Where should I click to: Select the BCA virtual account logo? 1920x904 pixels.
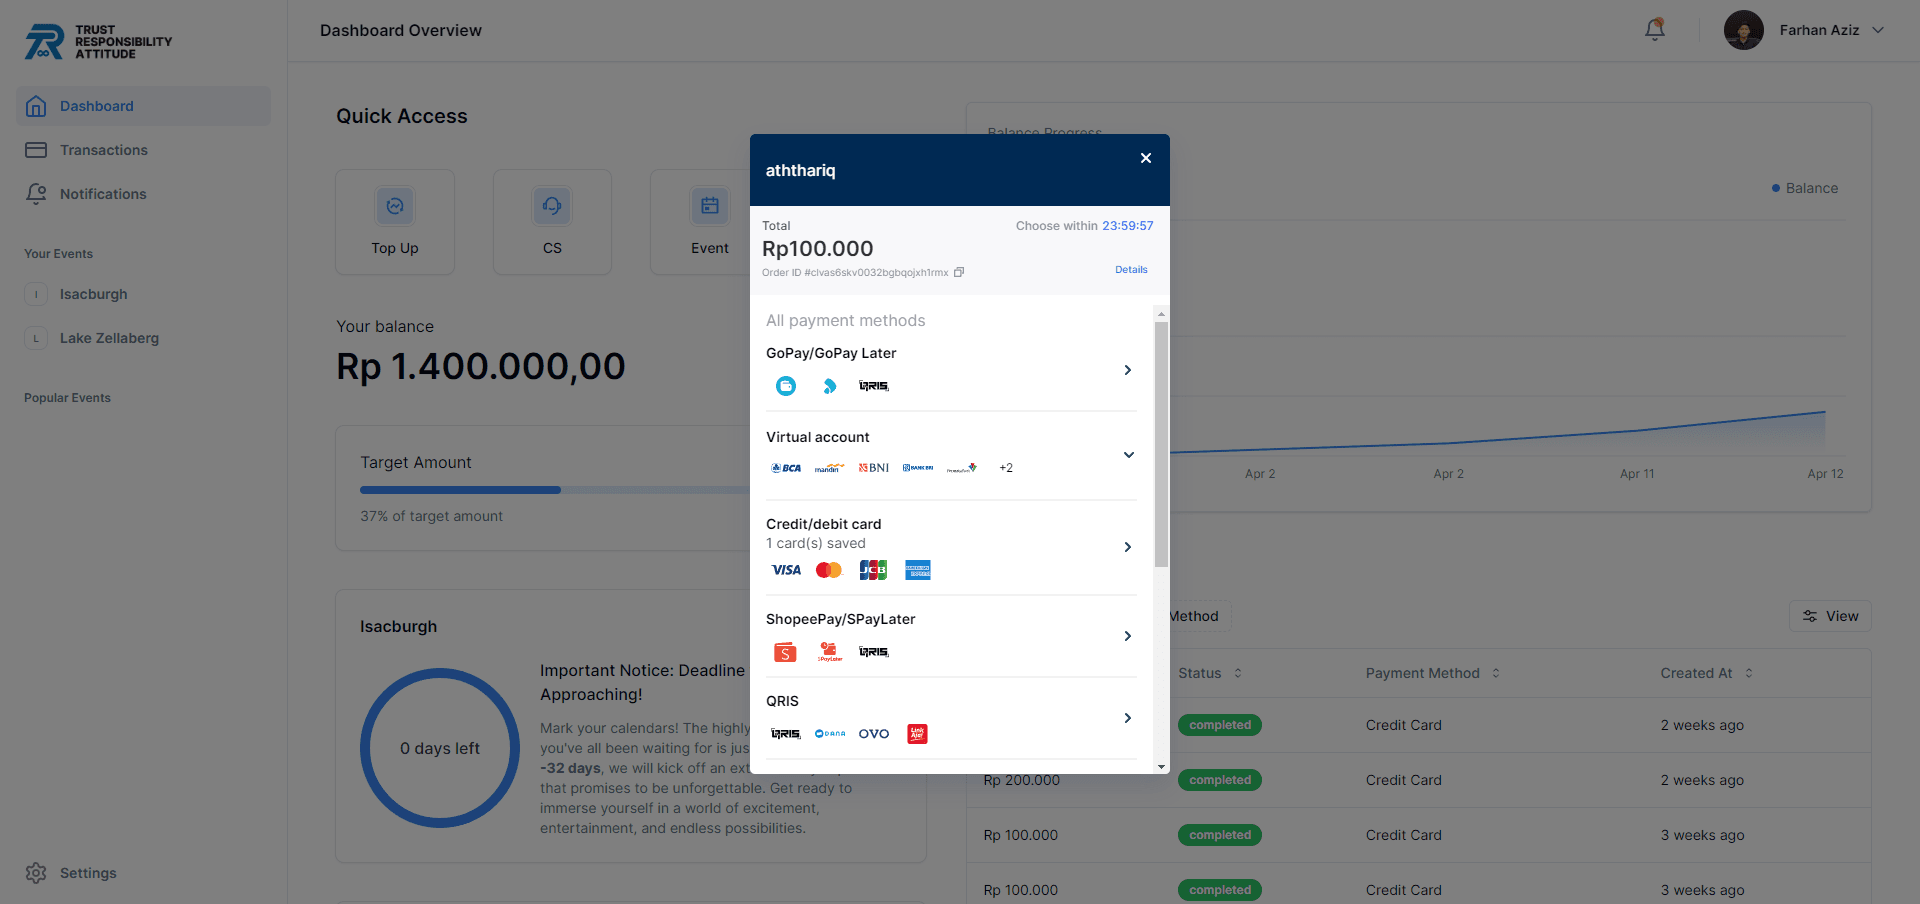tap(785, 467)
